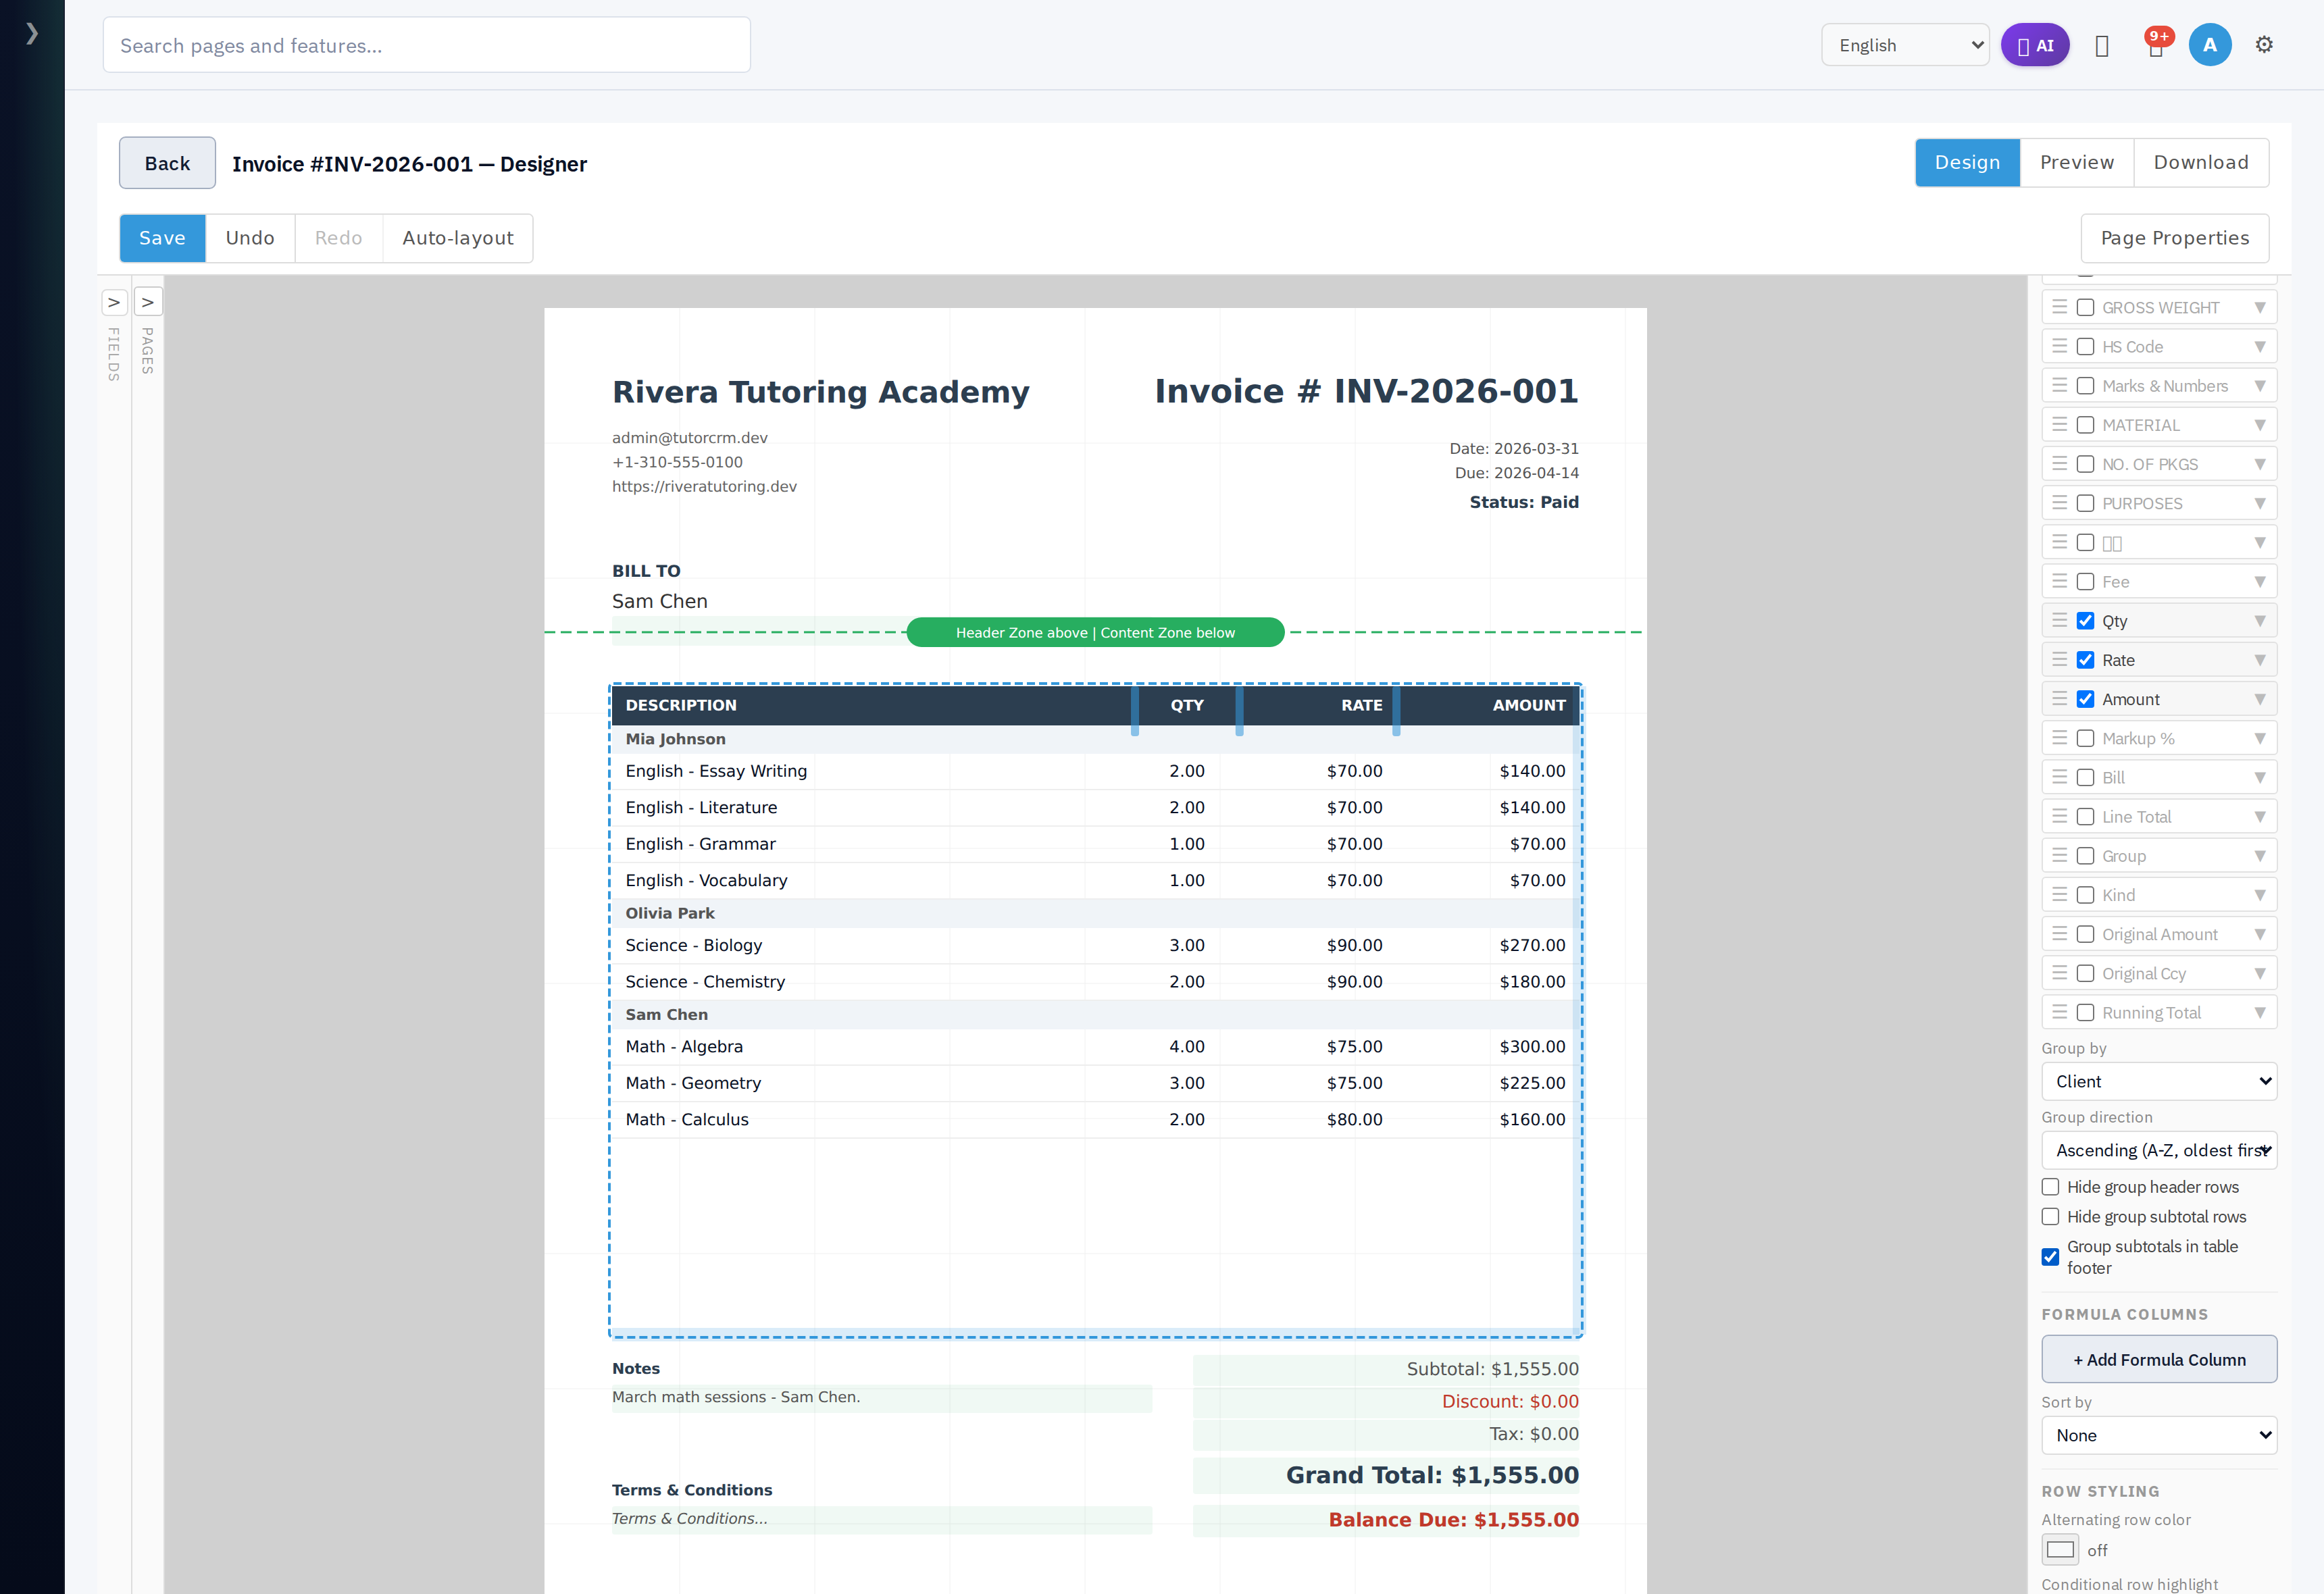This screenshot has height=1594, width=2324.
Task: Grab the drag handle for PURPOSES row
Action: pyautogui.click(x=2060, y=503)
